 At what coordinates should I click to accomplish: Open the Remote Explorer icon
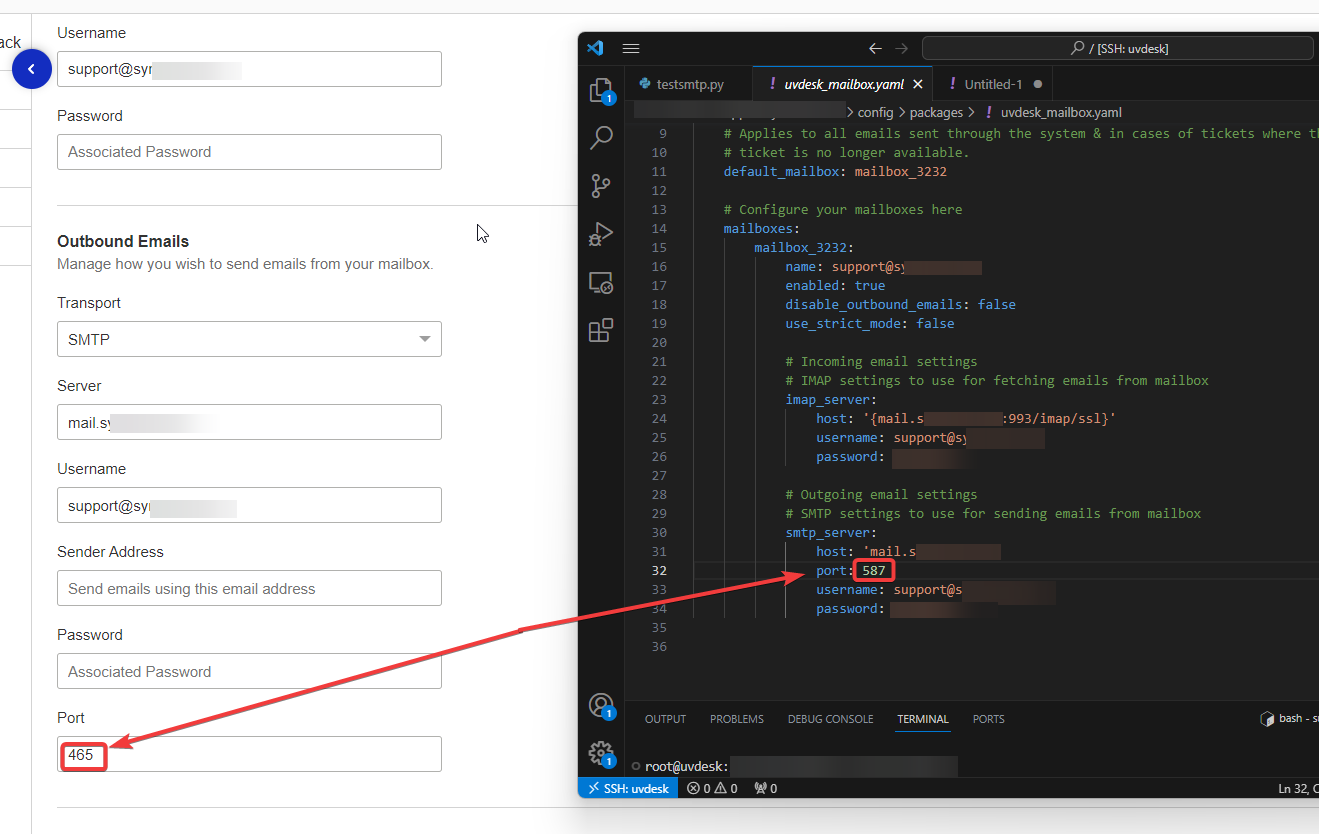coord(600,283)
